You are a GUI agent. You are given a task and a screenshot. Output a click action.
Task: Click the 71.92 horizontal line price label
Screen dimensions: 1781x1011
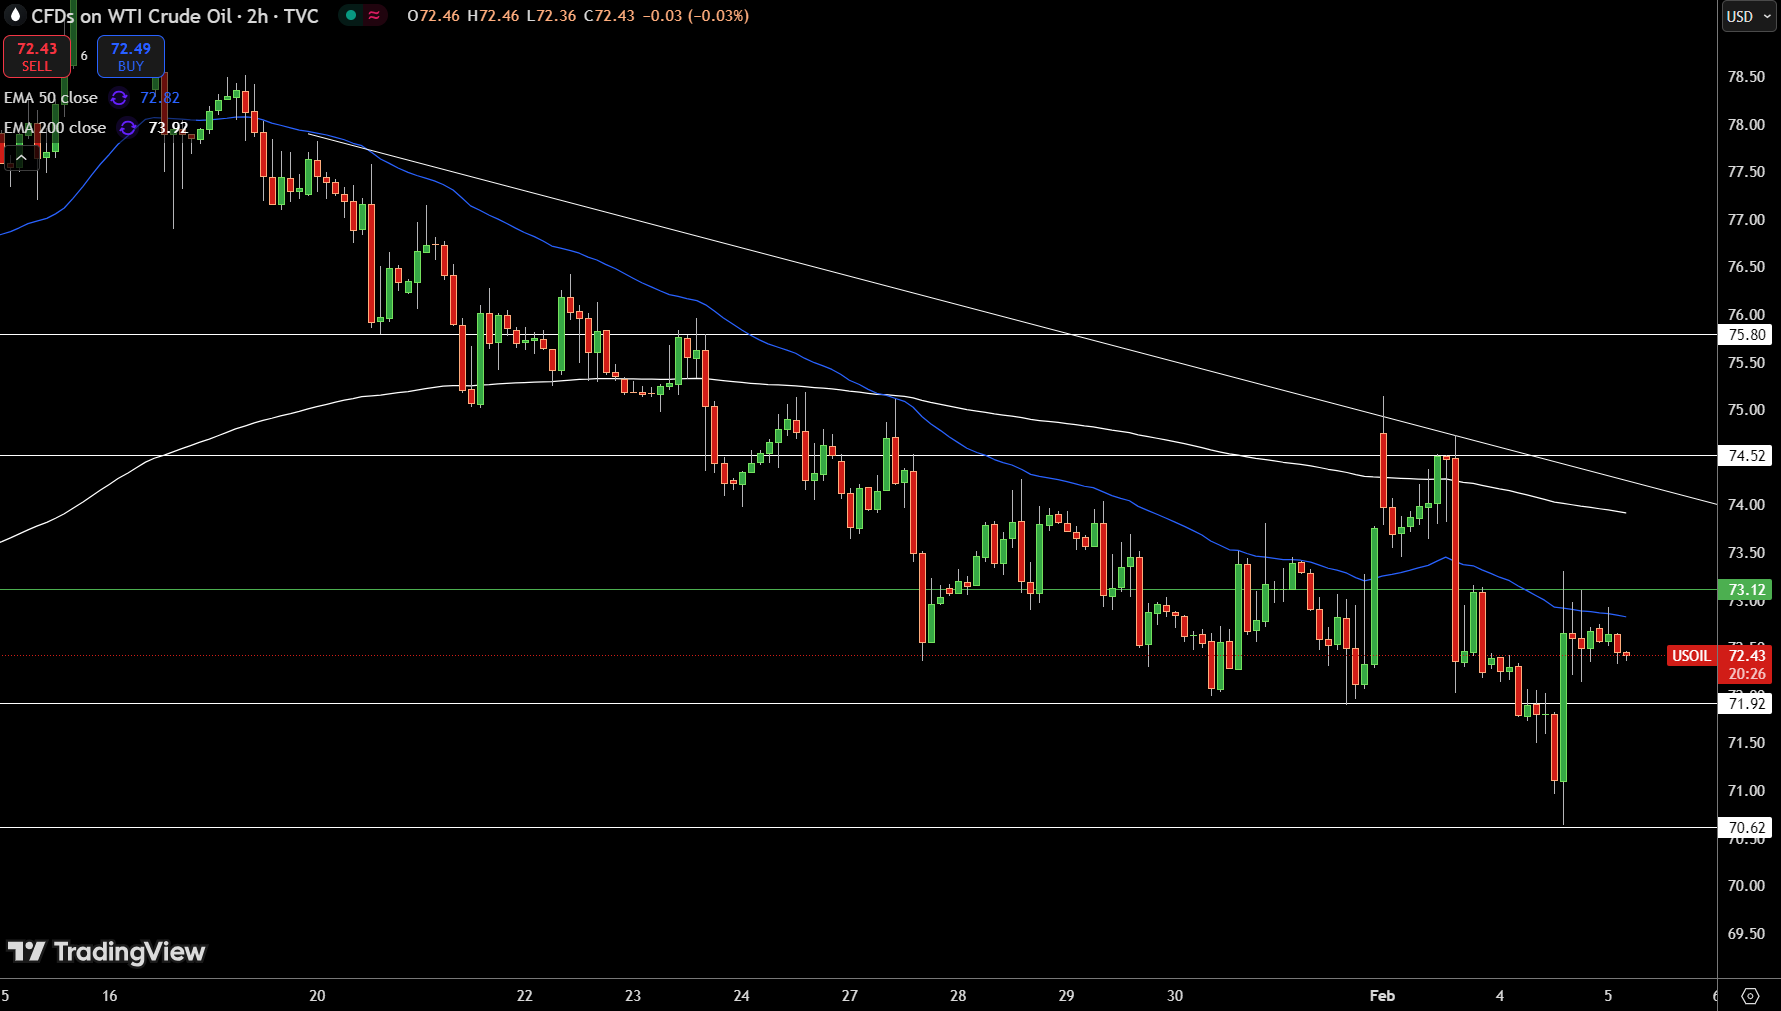pos(1746,704)
